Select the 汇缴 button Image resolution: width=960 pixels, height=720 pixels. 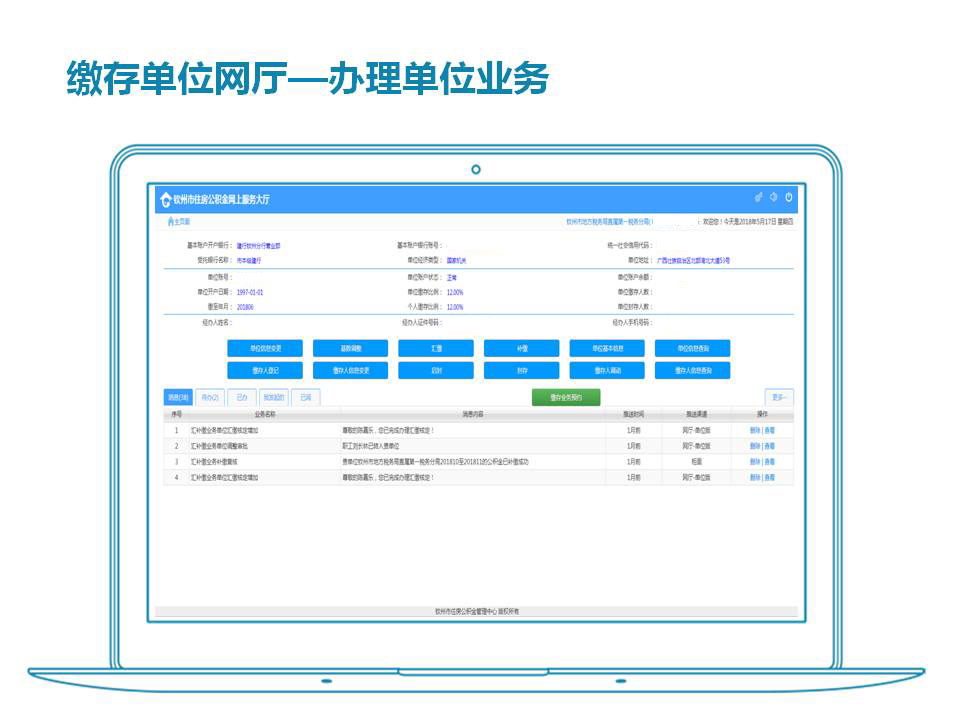click(436, 349)
